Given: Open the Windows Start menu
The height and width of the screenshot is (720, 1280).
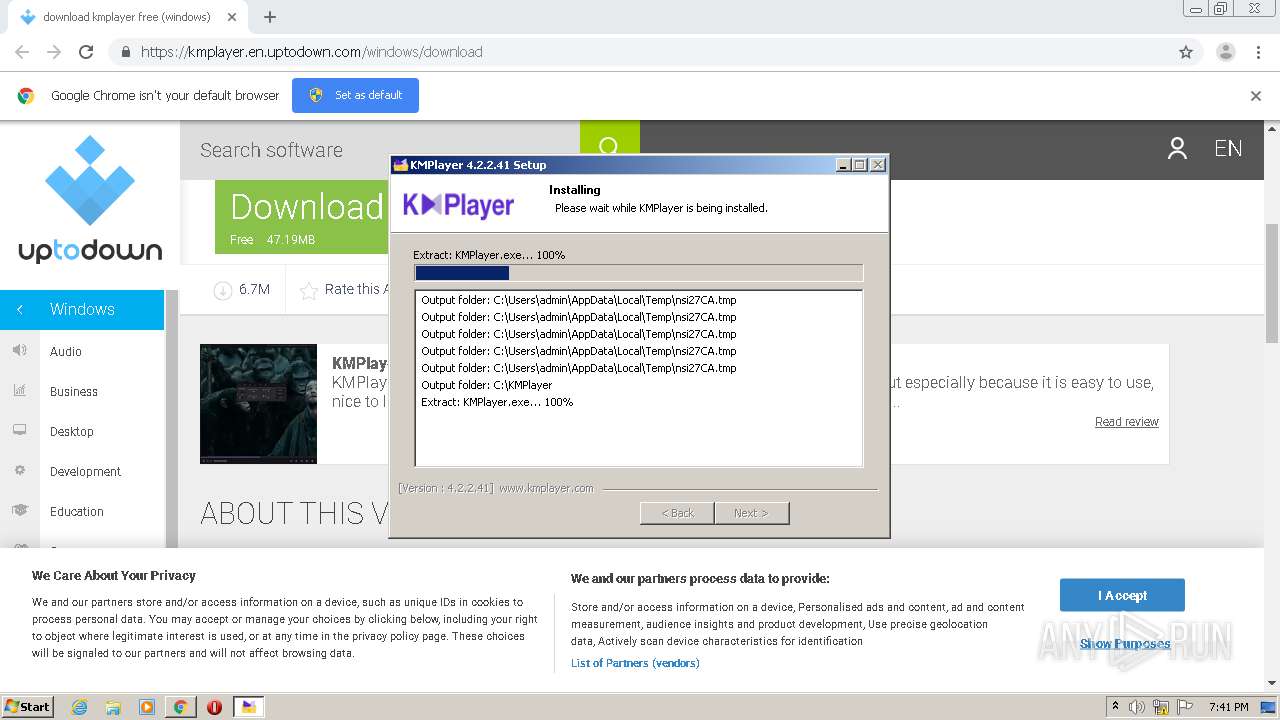Looking at the screenshot, I should (x=27, y=706).
